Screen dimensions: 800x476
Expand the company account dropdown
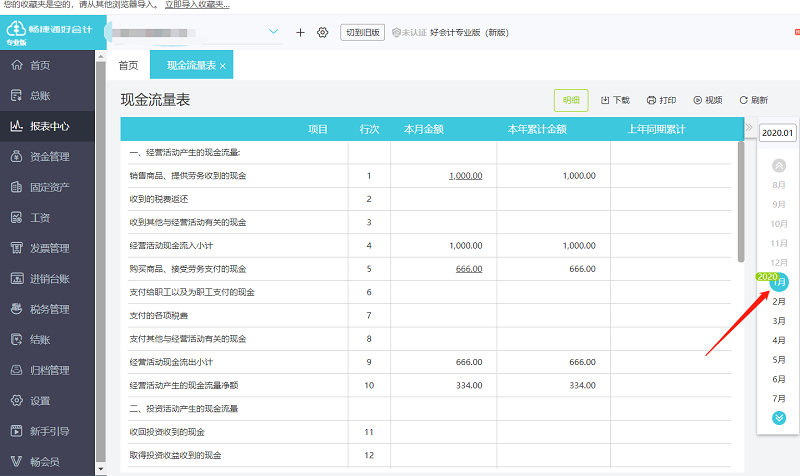[276, 33]
